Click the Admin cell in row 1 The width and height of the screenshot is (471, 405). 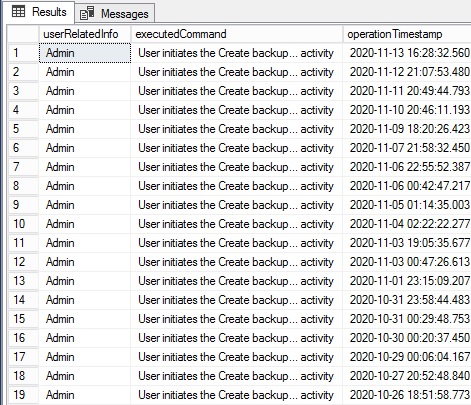[85, 53]
